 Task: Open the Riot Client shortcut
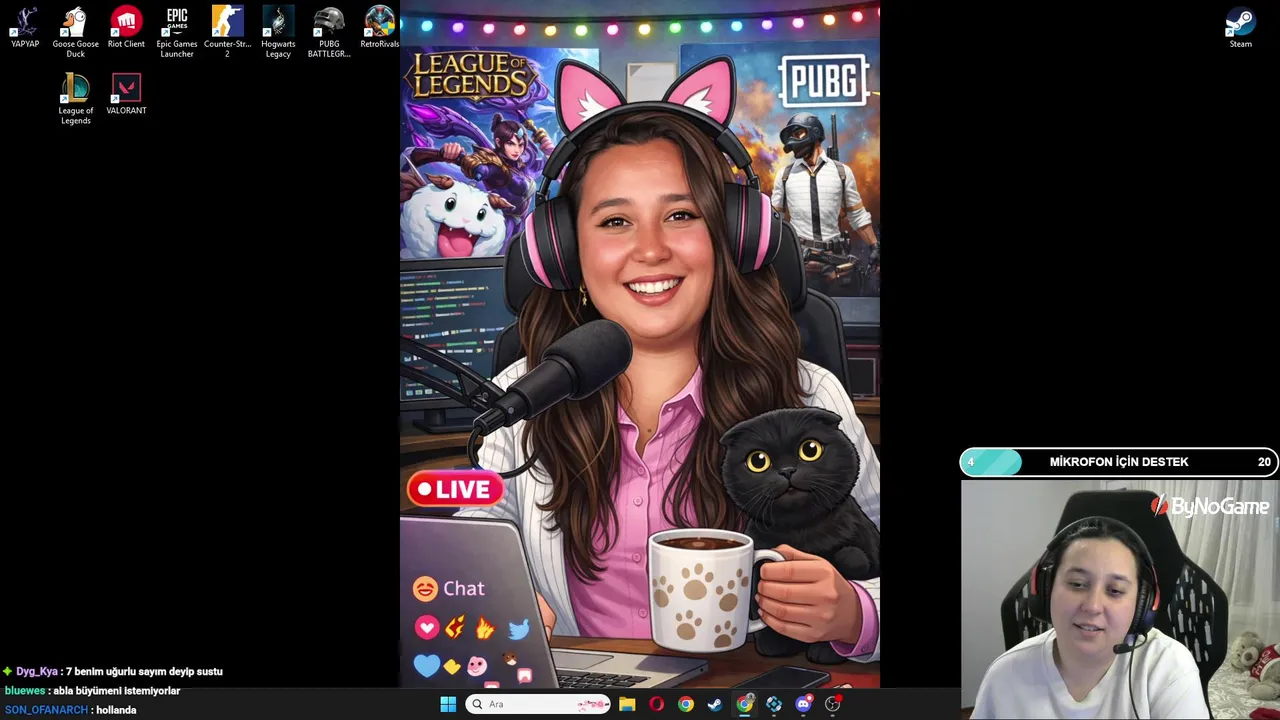pos(126,28)
